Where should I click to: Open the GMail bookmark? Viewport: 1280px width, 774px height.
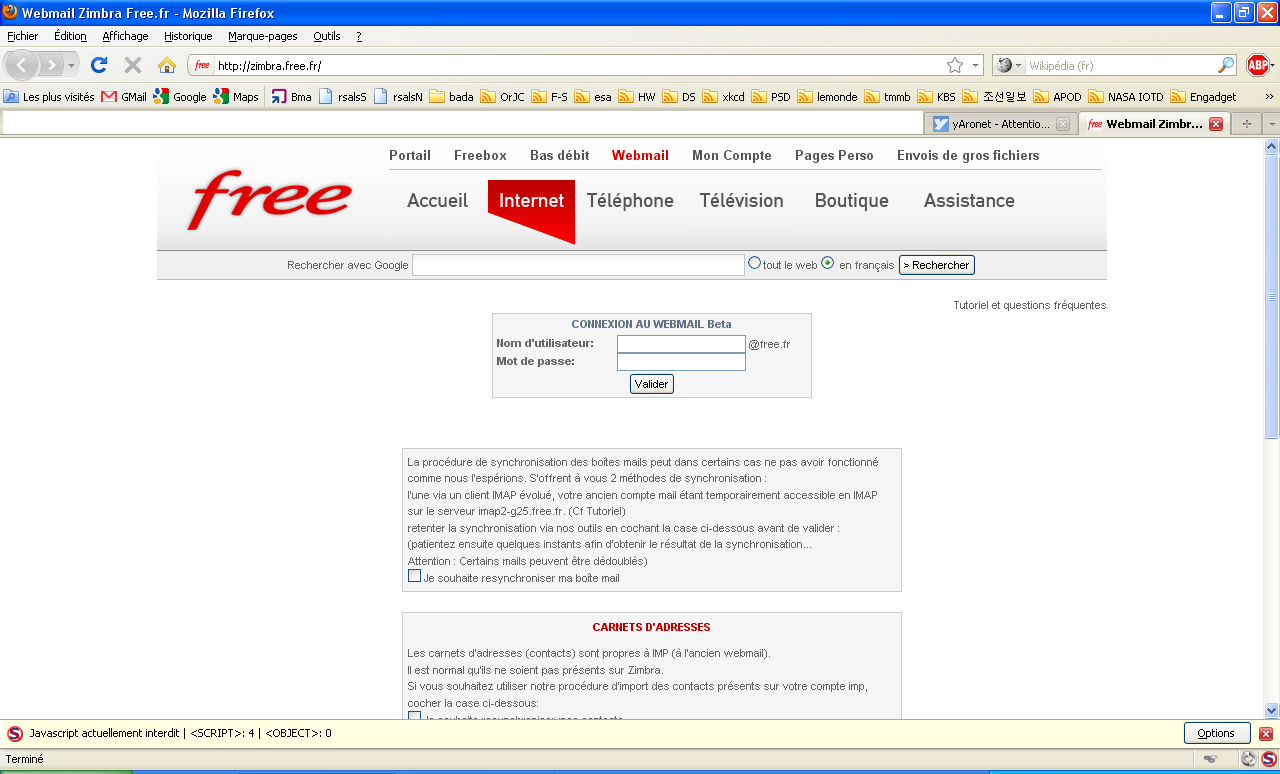click(x=124, y=97)
